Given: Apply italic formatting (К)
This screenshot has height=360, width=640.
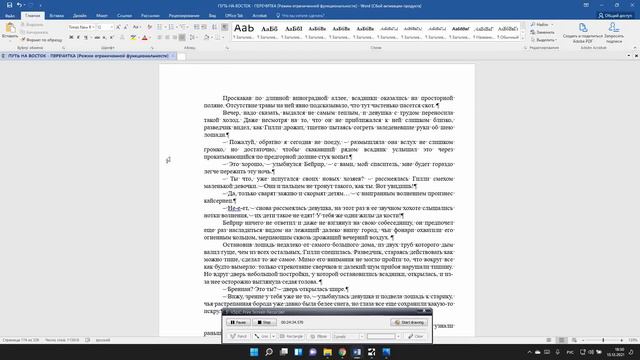Looking at the screenshot, I should 78,38.
